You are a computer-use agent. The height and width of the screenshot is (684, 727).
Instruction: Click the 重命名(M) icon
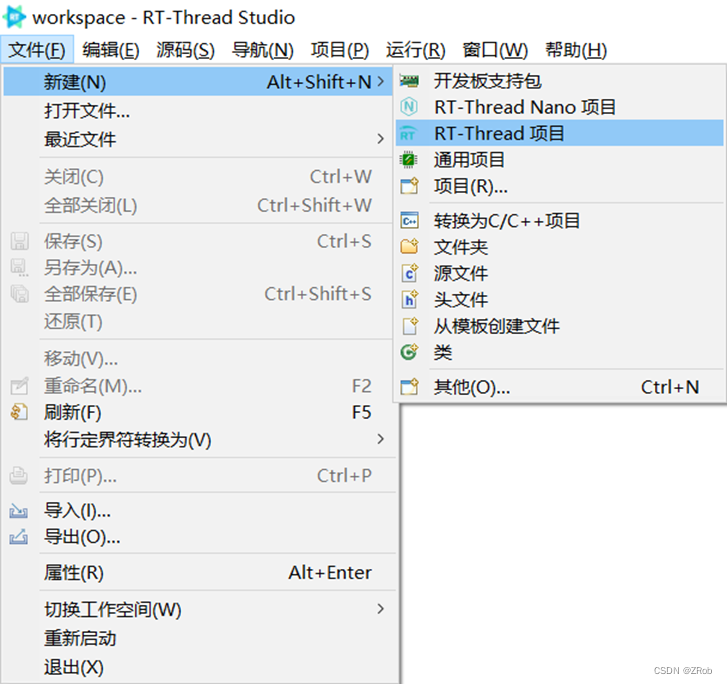tap(19, 386)
